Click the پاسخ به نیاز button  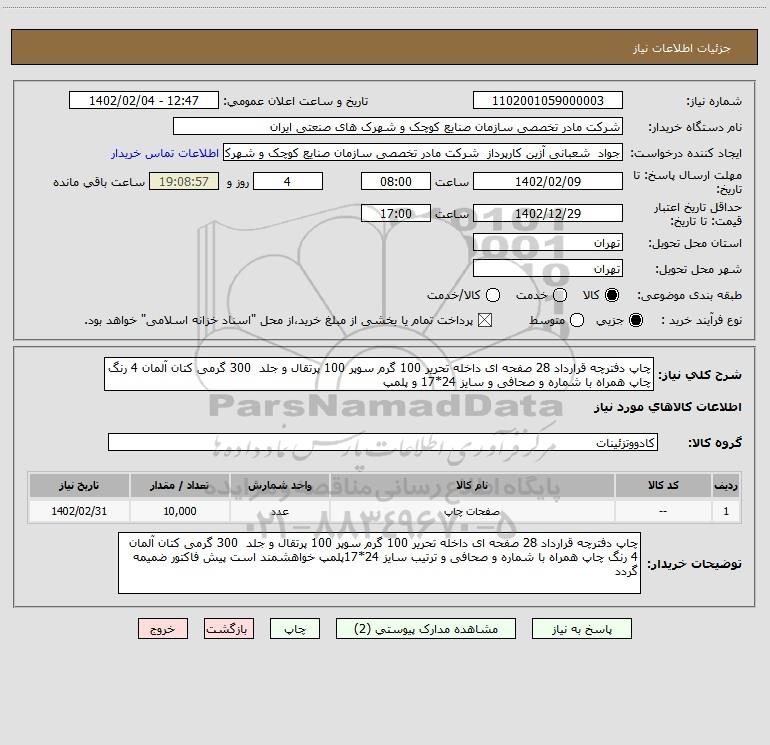581,629
